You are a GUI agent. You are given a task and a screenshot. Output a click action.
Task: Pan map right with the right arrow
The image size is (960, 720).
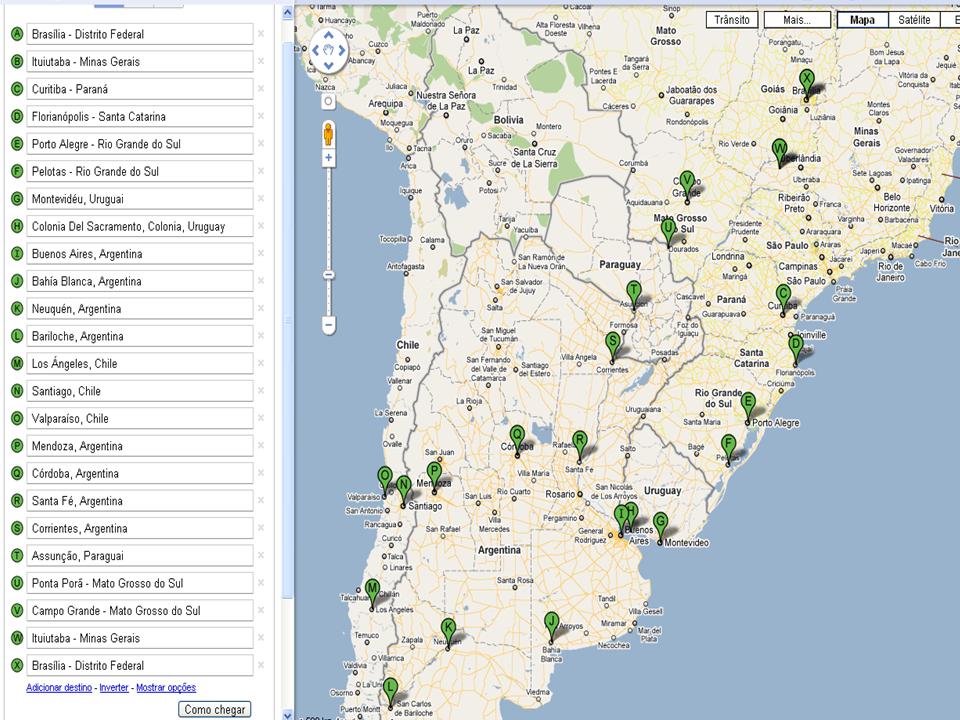click(x=341, y=48)
